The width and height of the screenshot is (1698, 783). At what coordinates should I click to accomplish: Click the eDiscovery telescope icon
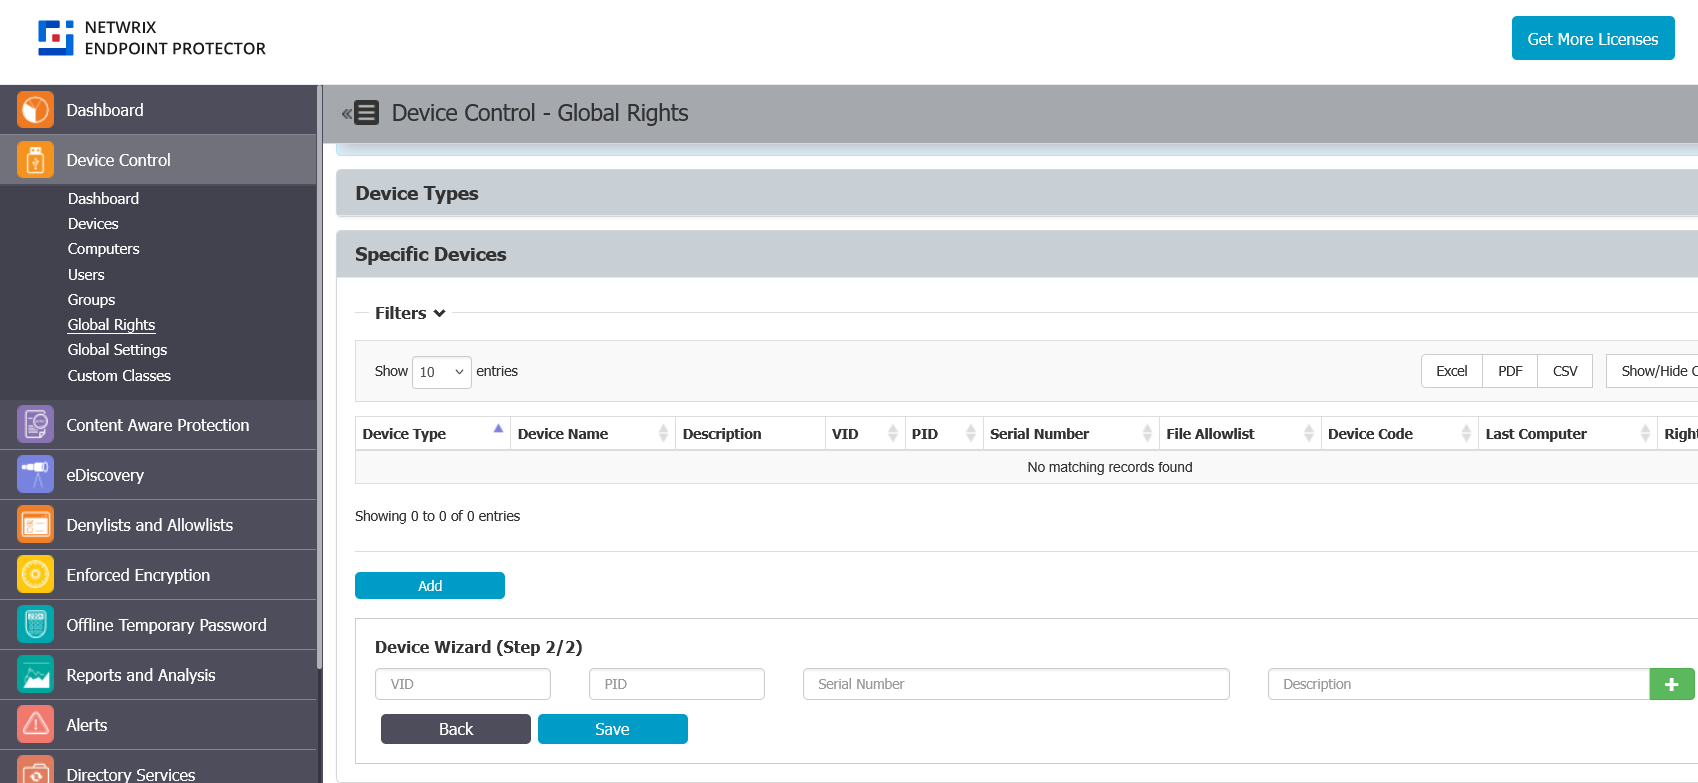point(35,475)
